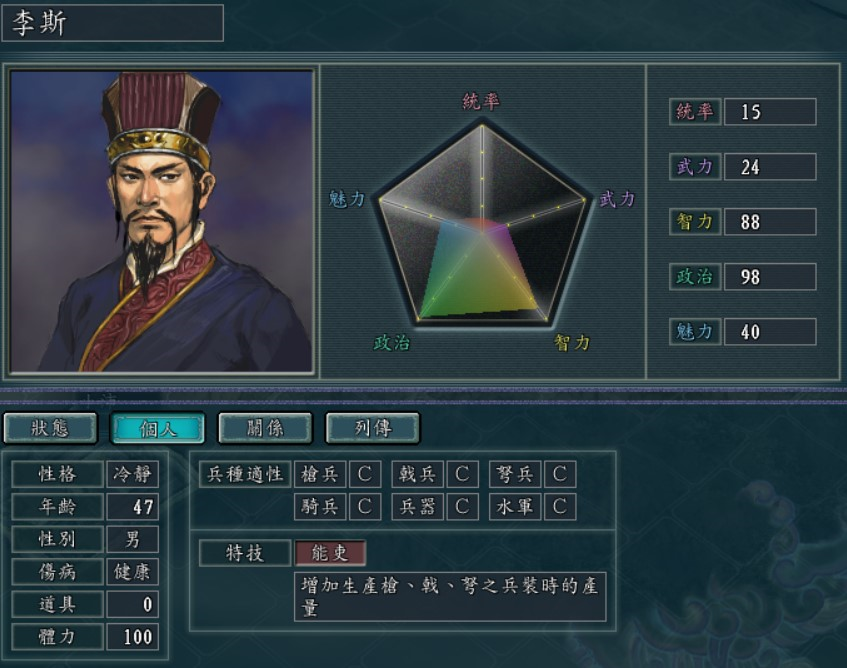Click the 政治 stat label button
This screenshot has height=668, width=847.
click(695, 277)
